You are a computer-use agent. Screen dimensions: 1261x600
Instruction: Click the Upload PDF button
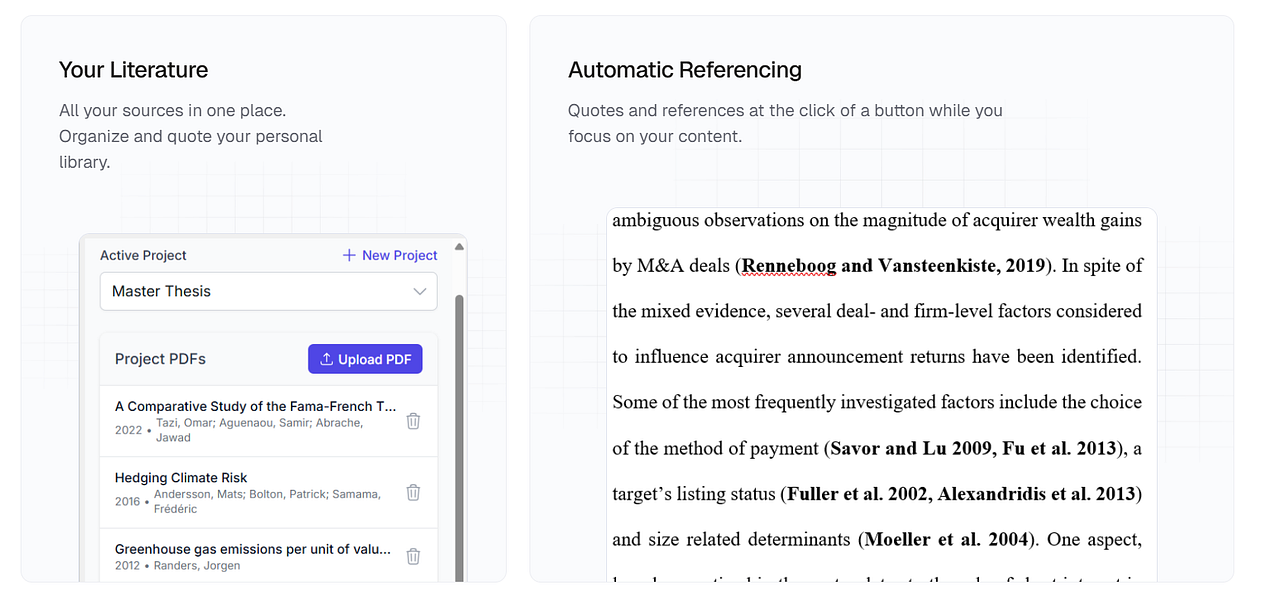365,359
